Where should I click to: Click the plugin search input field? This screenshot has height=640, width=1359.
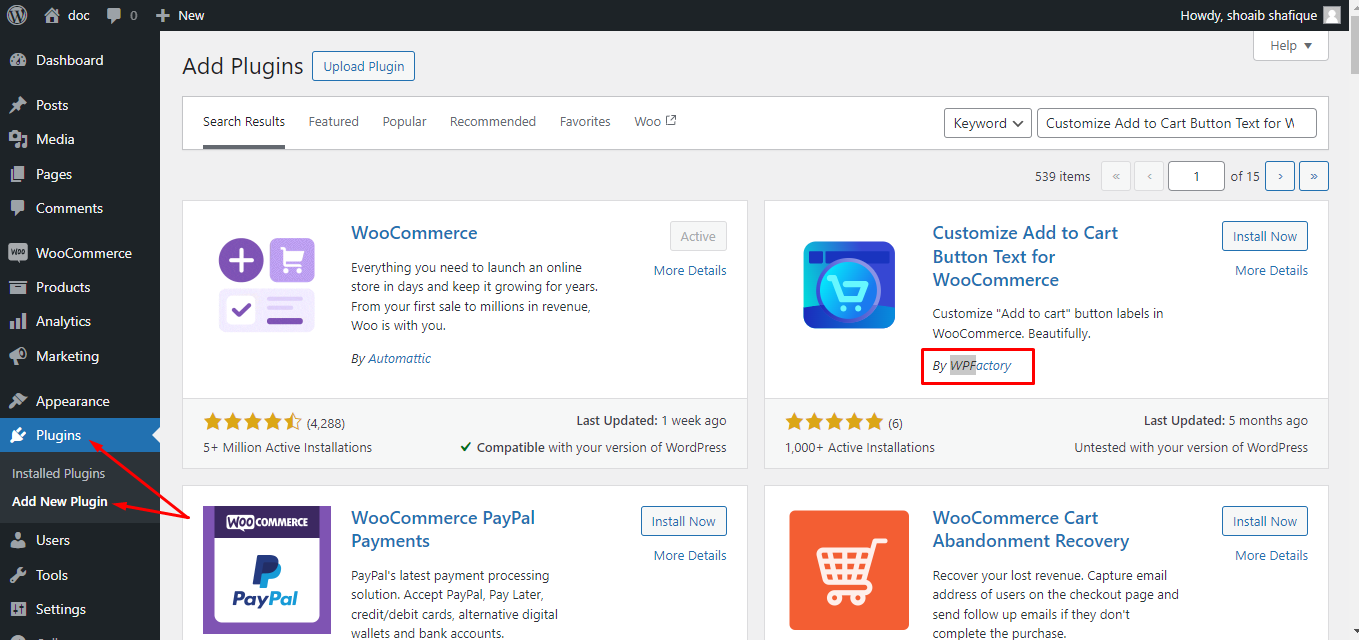click(1177, 123)
